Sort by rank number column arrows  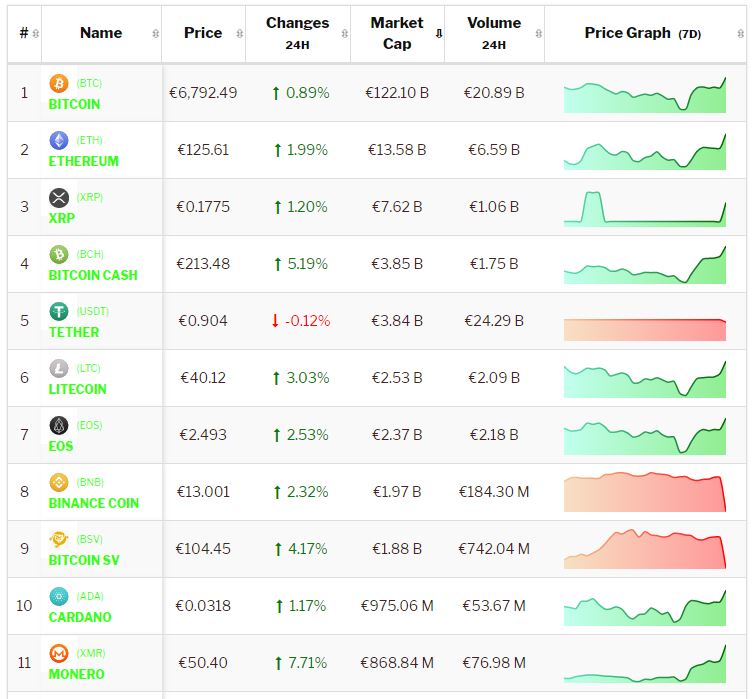click(x=36, y=33)
